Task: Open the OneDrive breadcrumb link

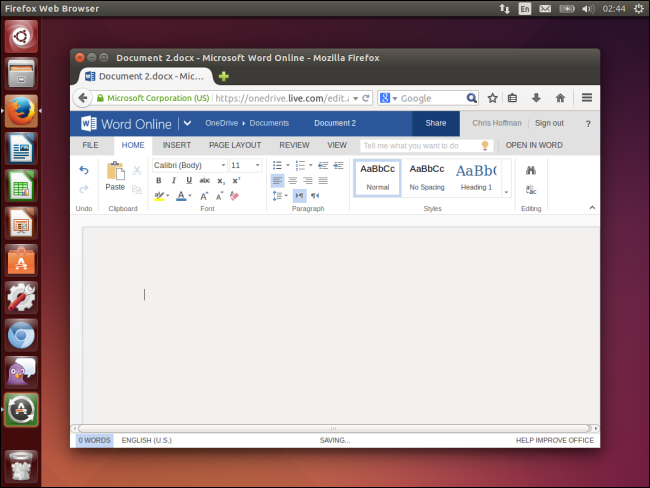Action: pos(222,123)
